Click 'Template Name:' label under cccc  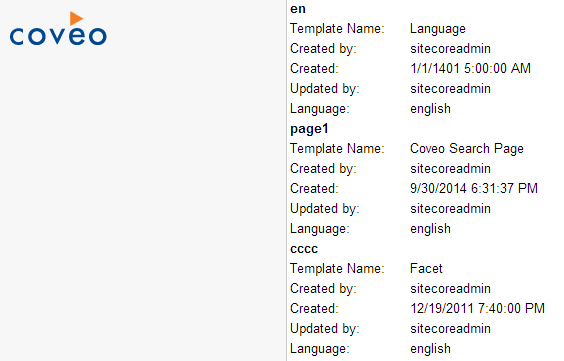(x=337, y=269)
